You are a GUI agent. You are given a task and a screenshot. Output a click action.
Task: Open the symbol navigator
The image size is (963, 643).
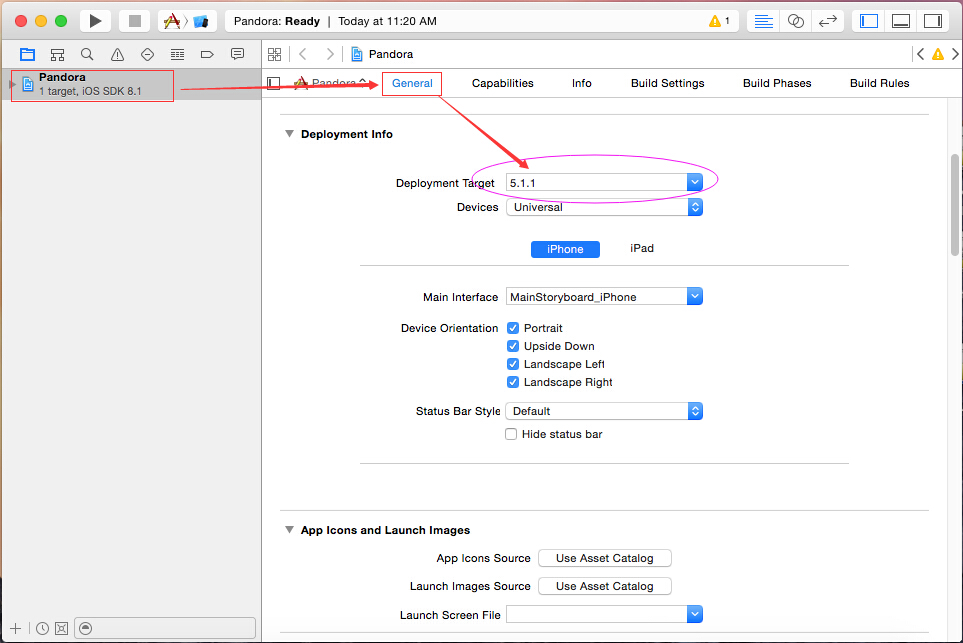pos(57,55)
